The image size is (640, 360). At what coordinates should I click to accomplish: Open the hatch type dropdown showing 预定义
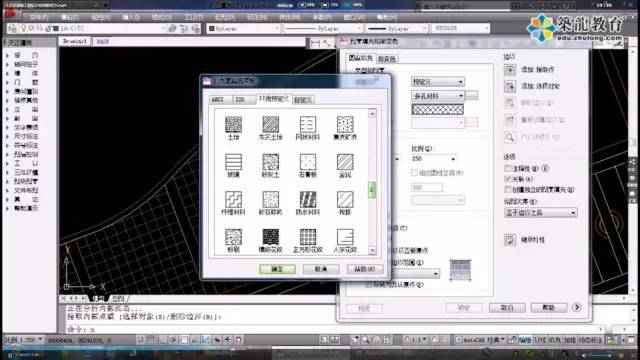438,82
